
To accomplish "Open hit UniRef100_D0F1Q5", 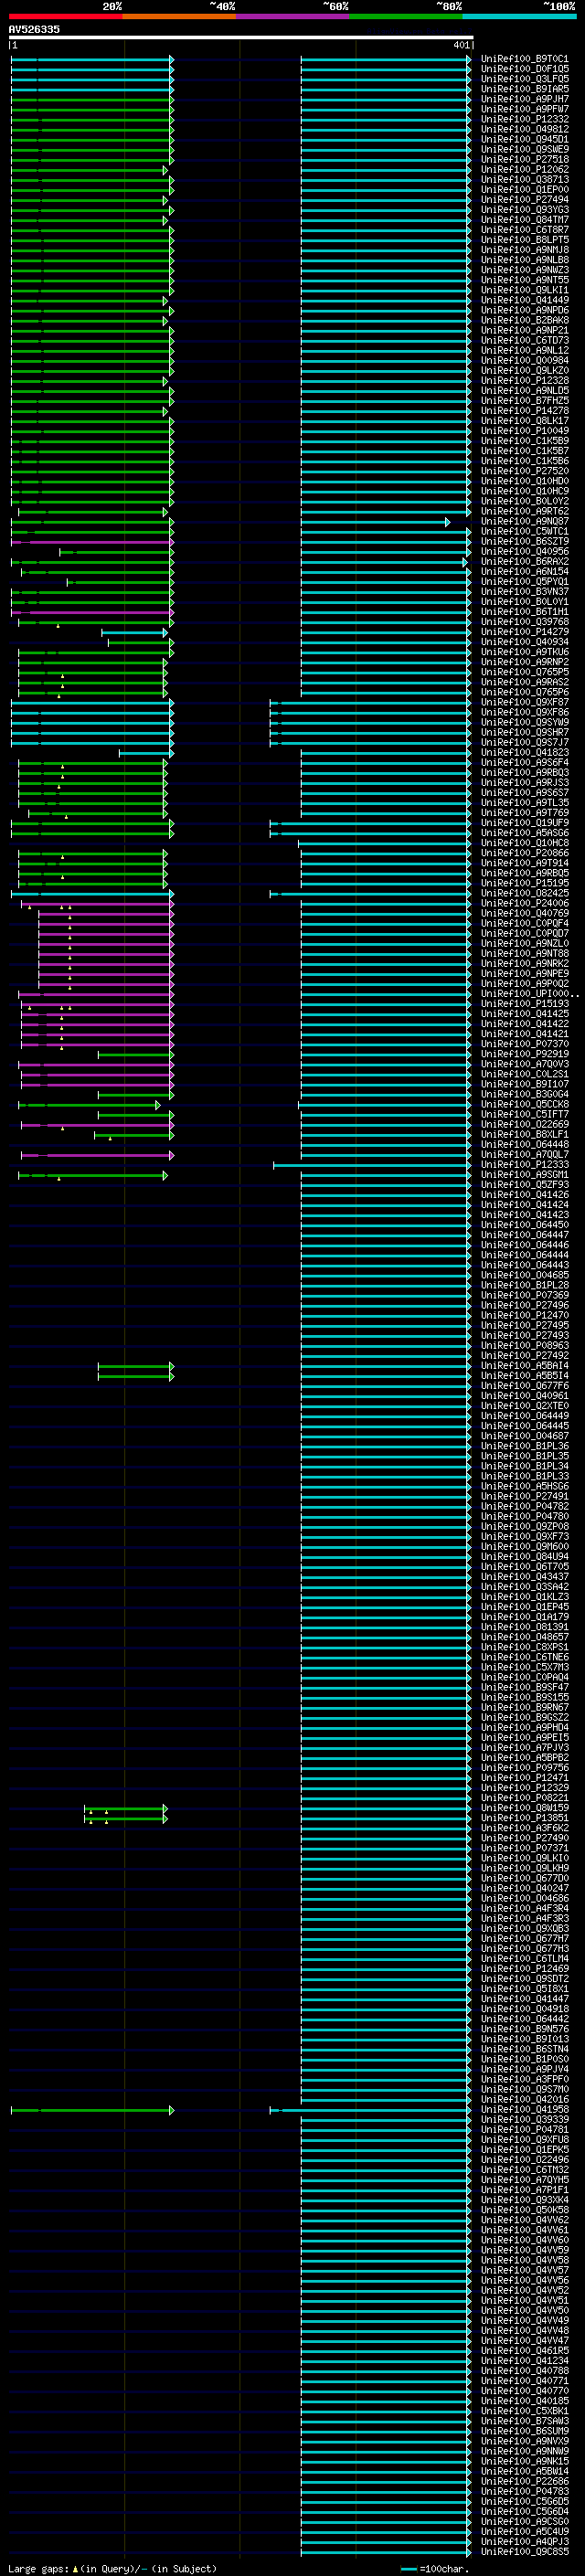I will coord(525,69).
